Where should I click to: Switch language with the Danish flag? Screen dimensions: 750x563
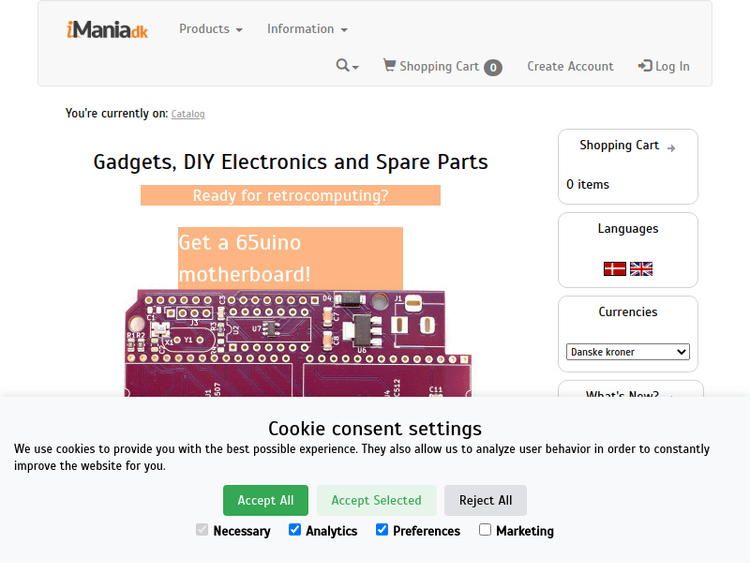pyautogui.click(x=615, y=269)
